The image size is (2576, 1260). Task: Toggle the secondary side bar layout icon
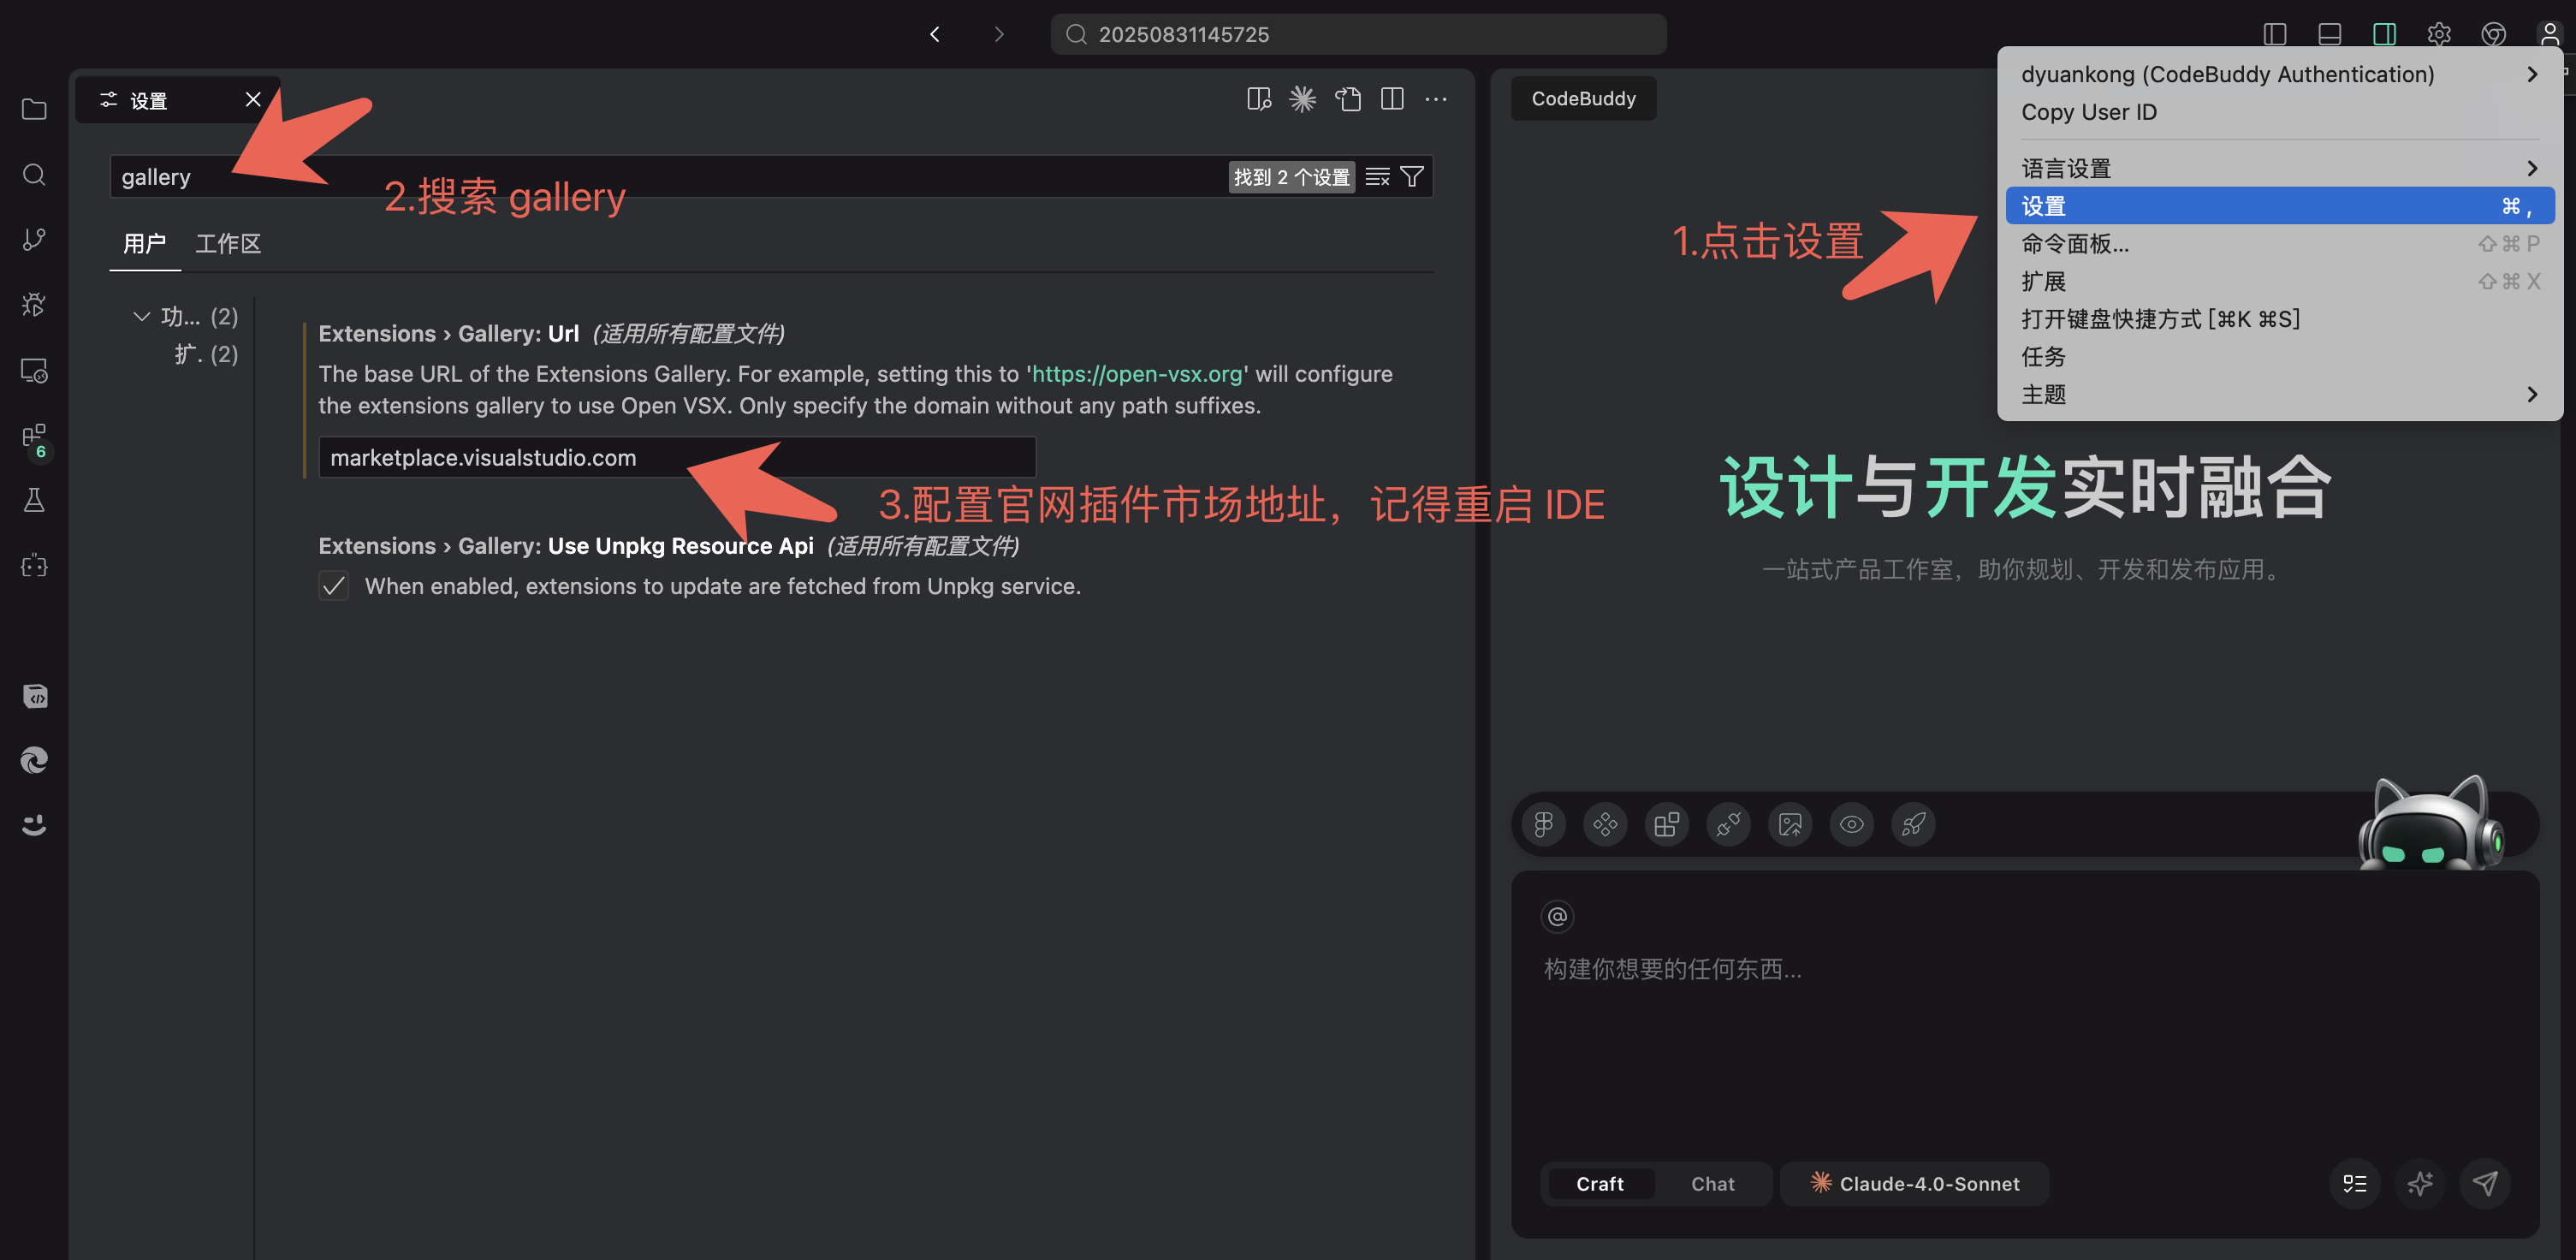[2384, 34]
